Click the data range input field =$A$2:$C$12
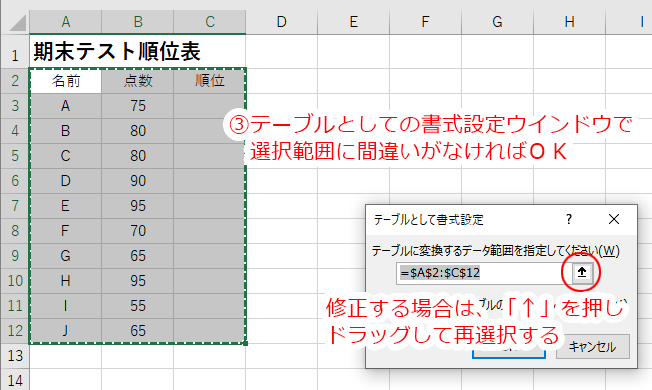This screenshot has width=652, height=390. (x=484, y=273)
